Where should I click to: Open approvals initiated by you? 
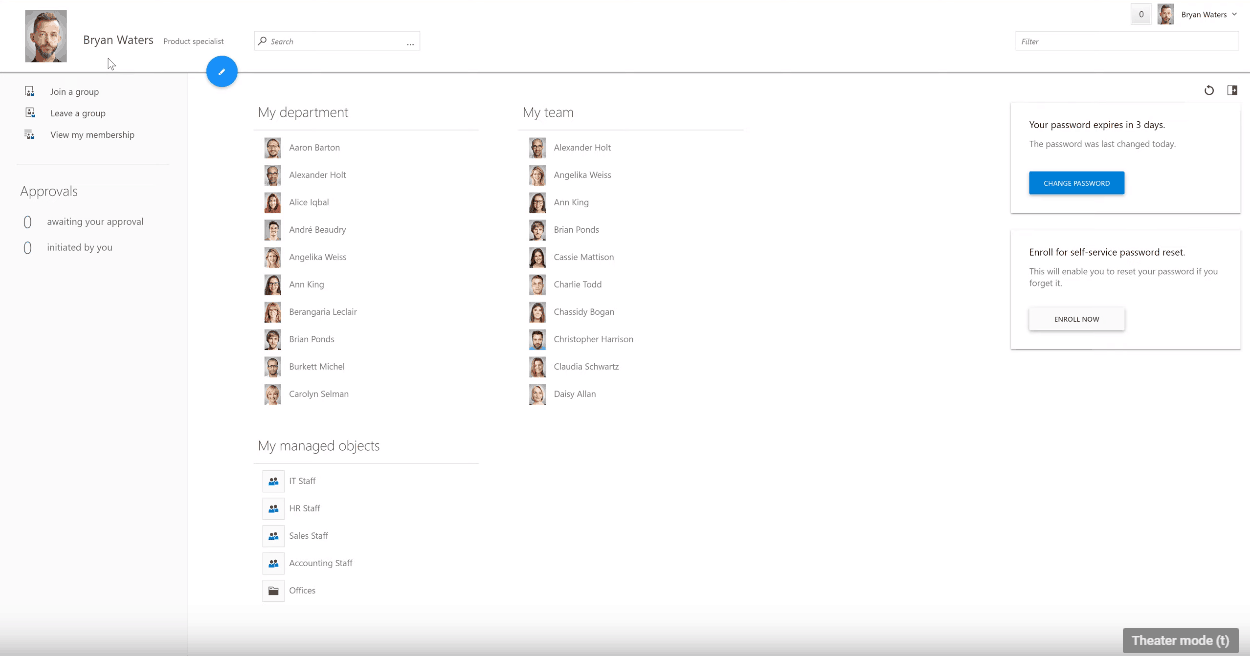79,248
